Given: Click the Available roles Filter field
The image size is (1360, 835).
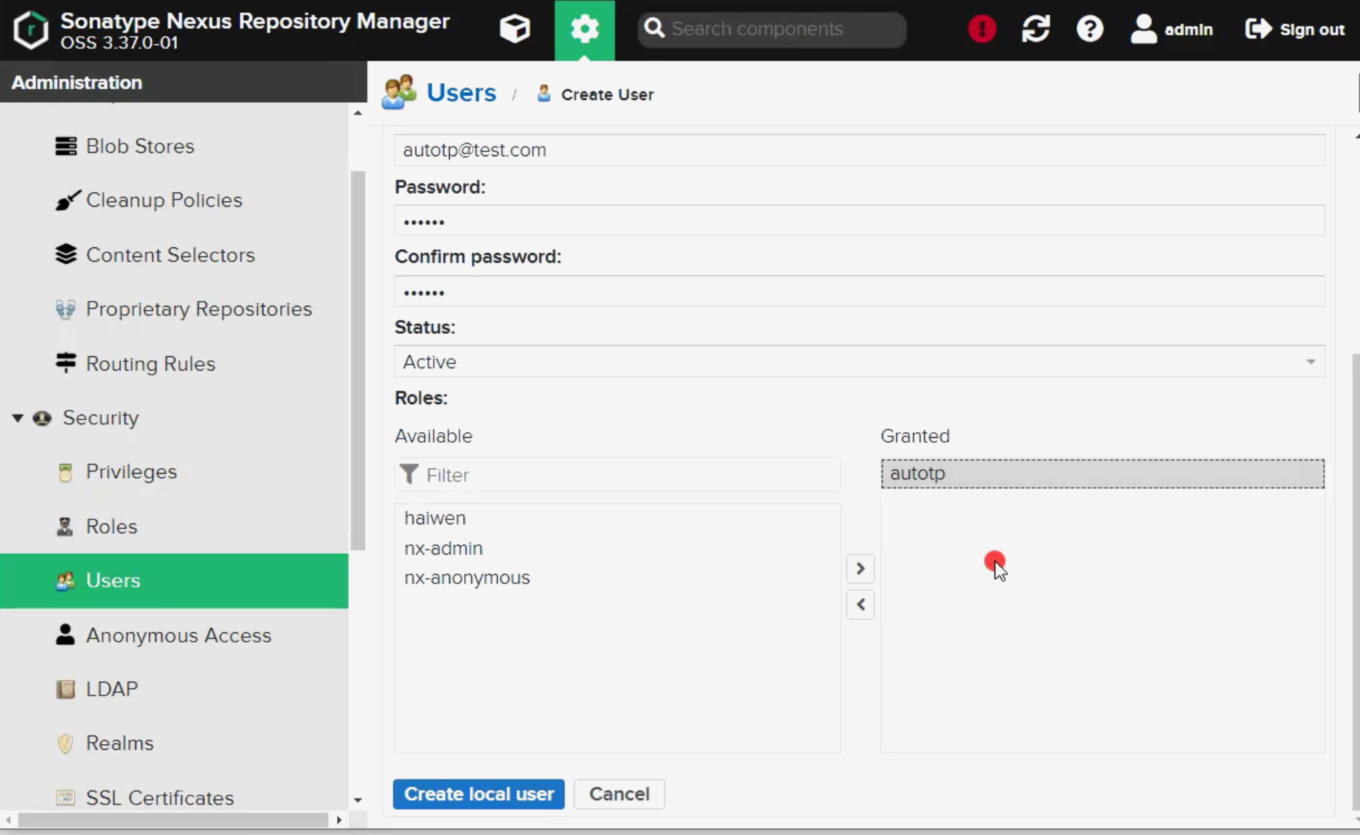Looking at the screenshot, I should point(618,475).
